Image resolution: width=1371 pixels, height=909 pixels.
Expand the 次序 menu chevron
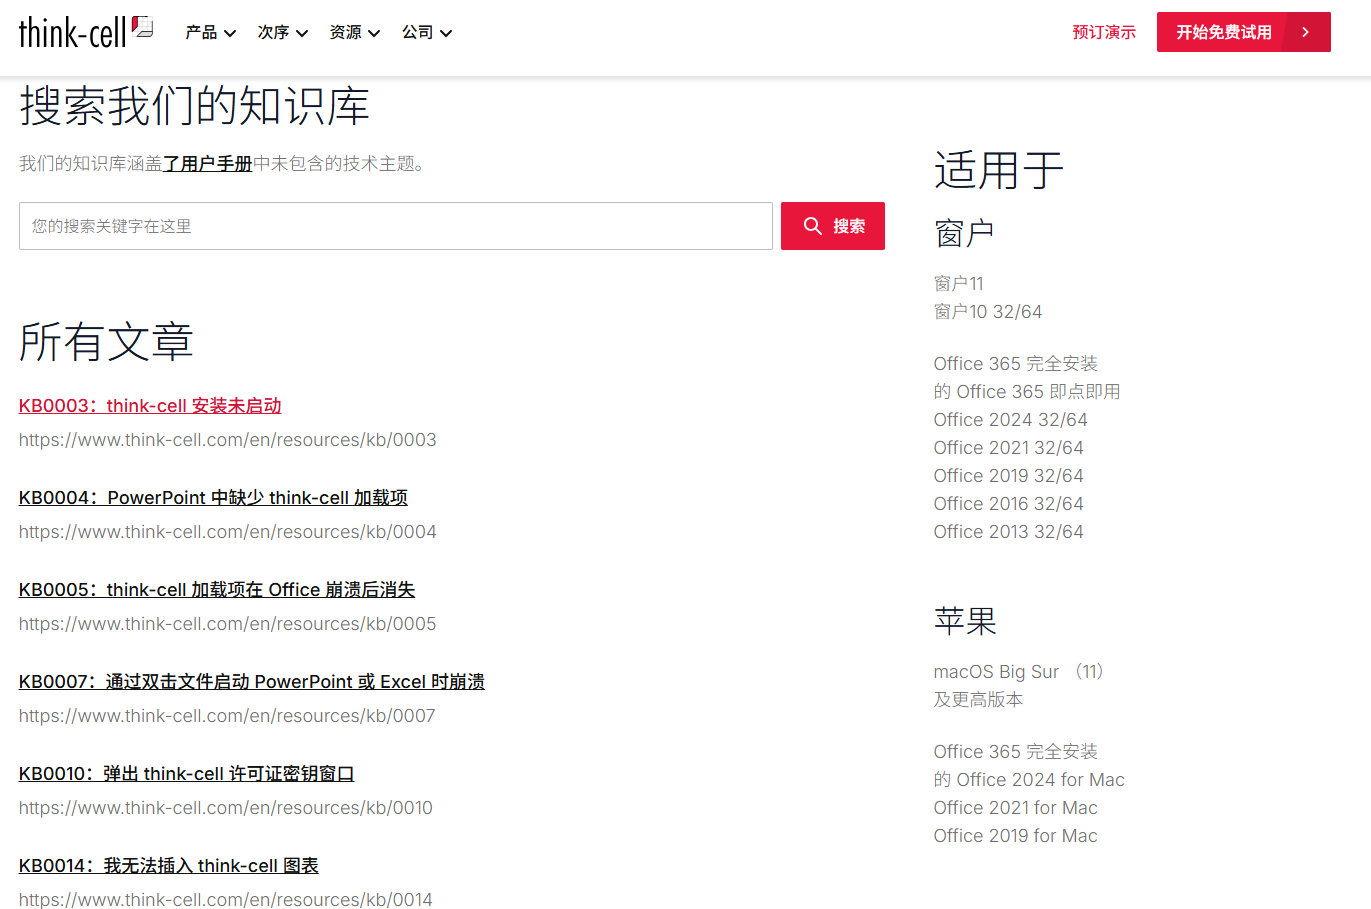pyautogui.click(x=302, y=33)
